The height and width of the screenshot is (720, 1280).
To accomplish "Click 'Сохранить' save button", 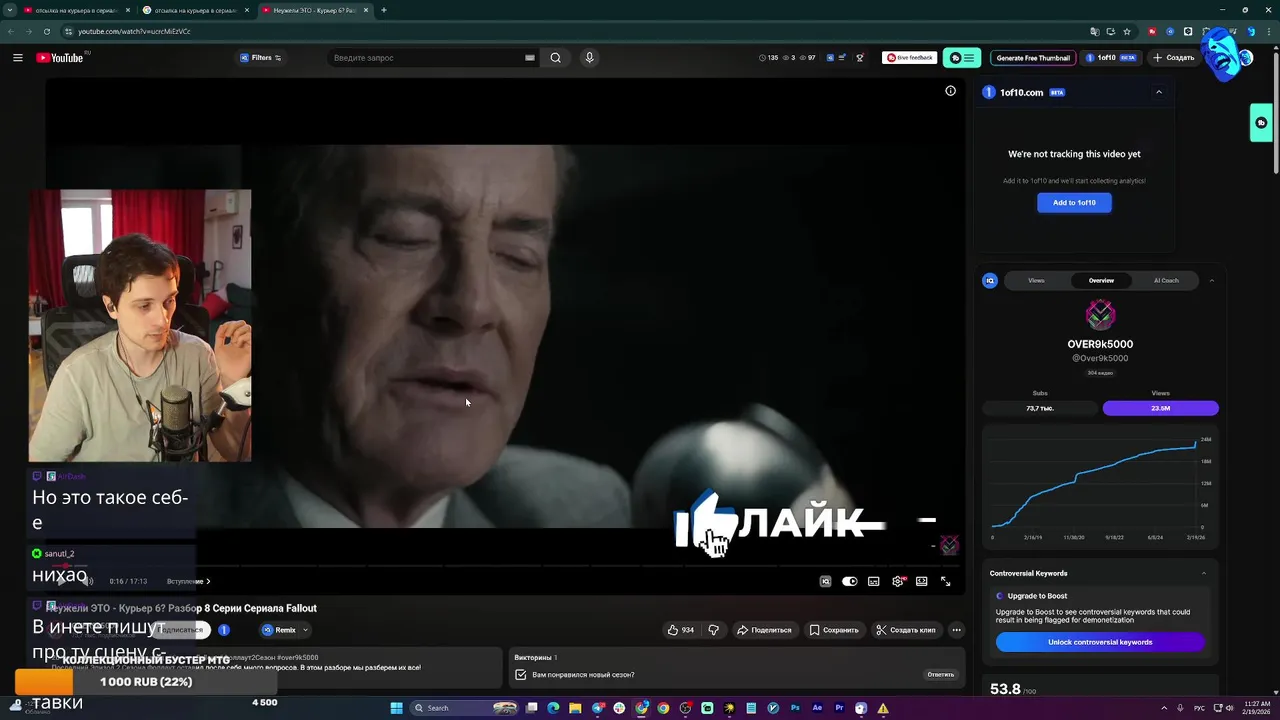I will [834, 630].
